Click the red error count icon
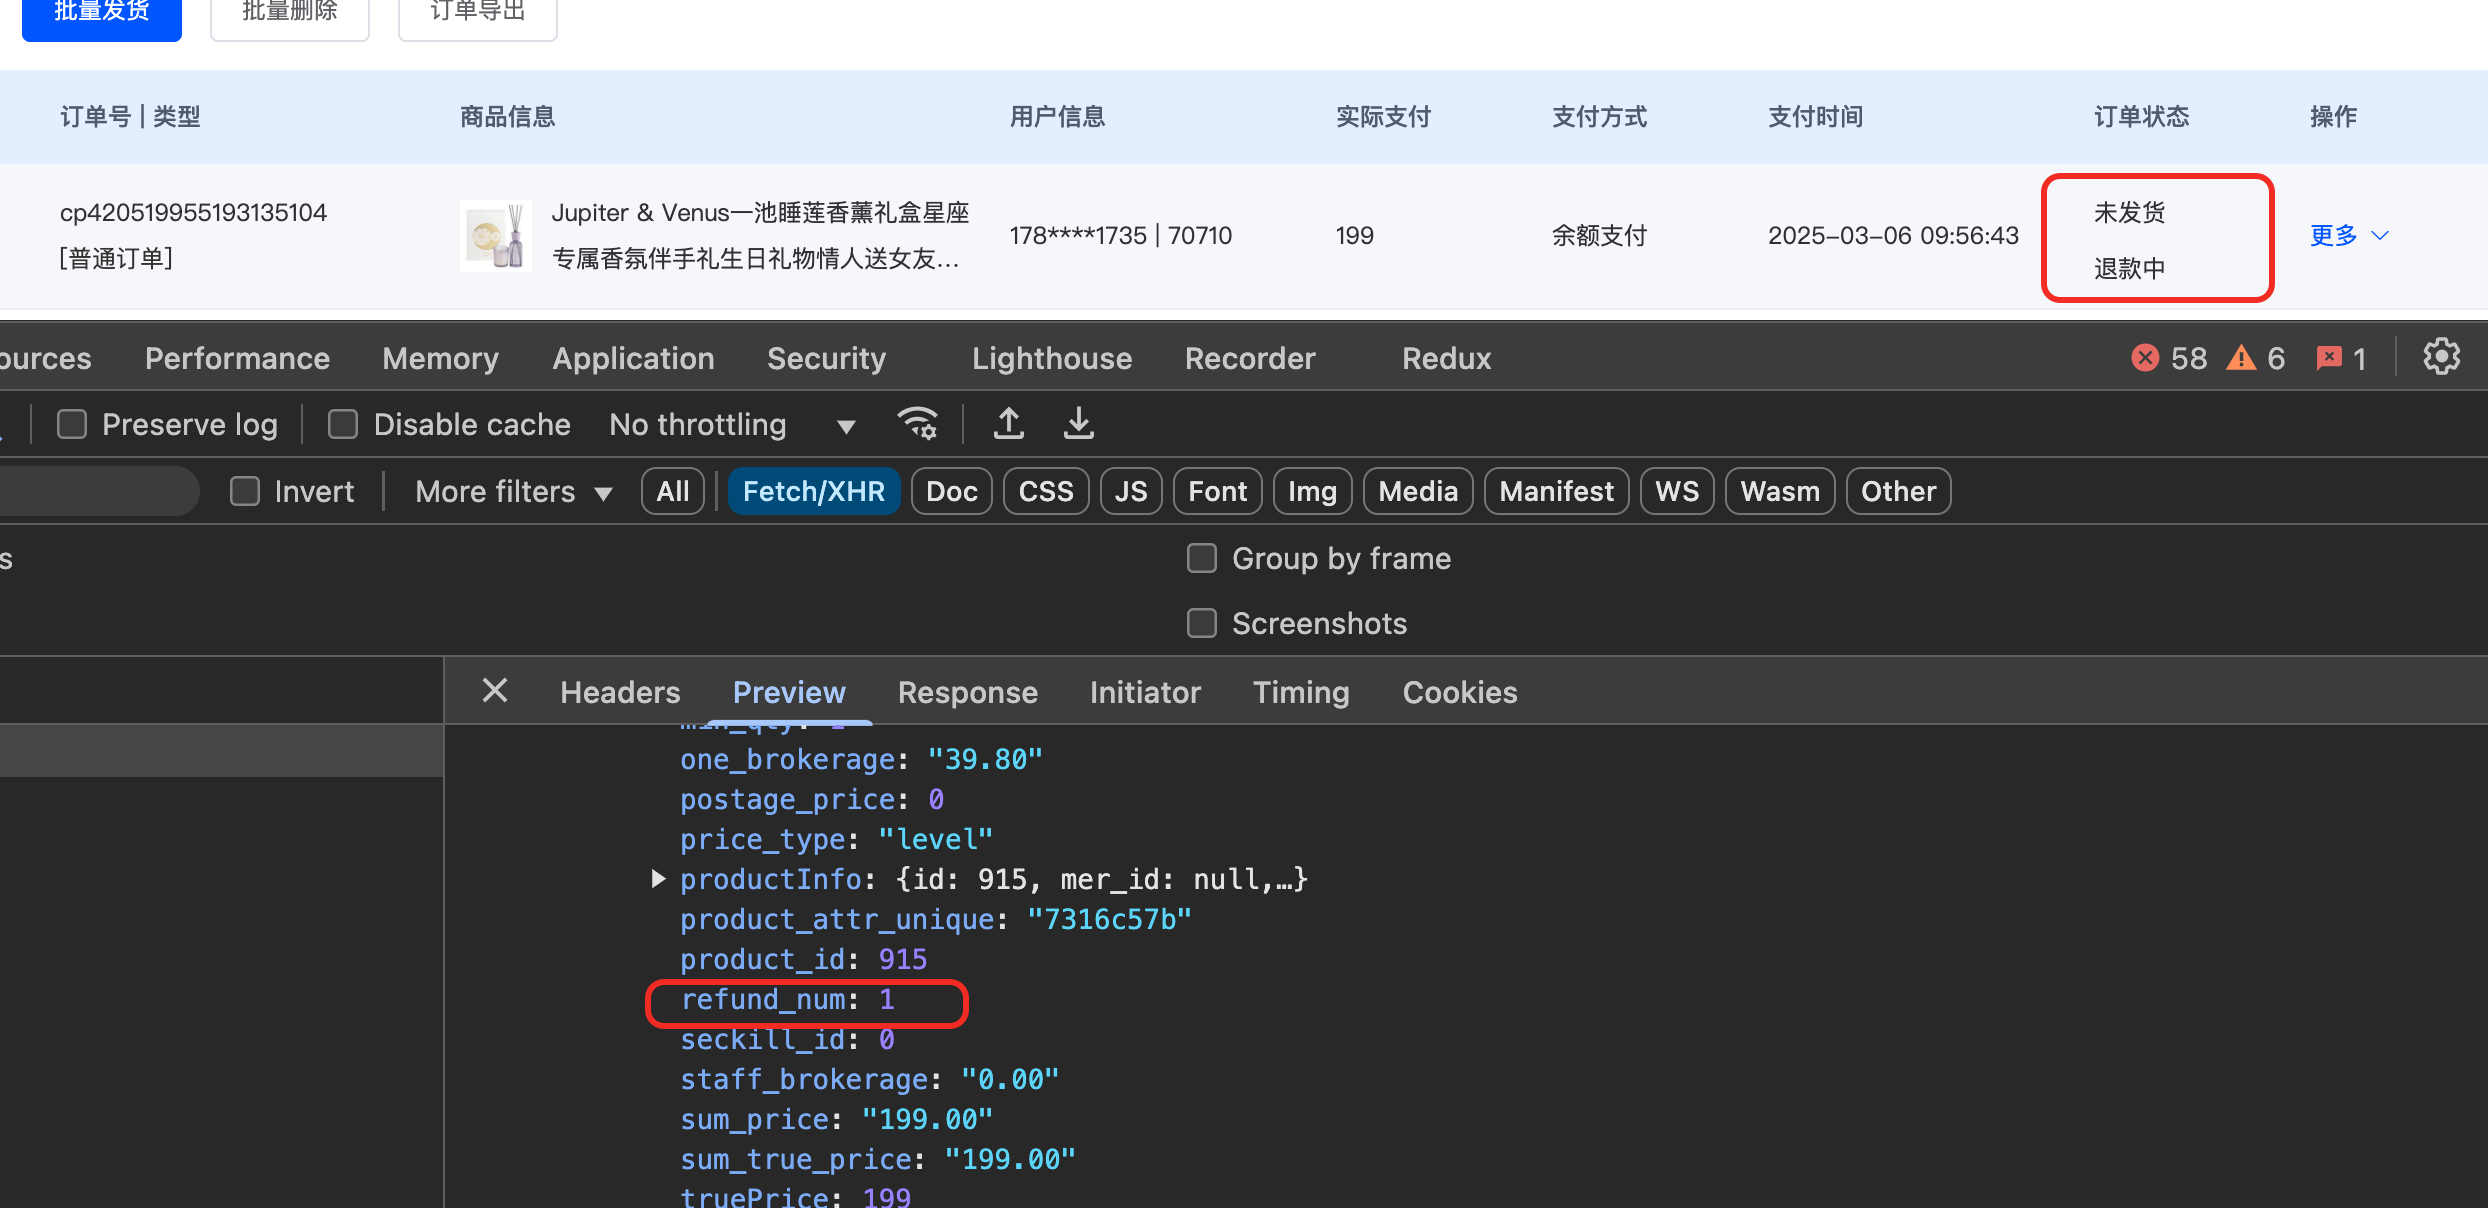The width and height of the screenshot is (2488, 1208). pos(2145,358)
